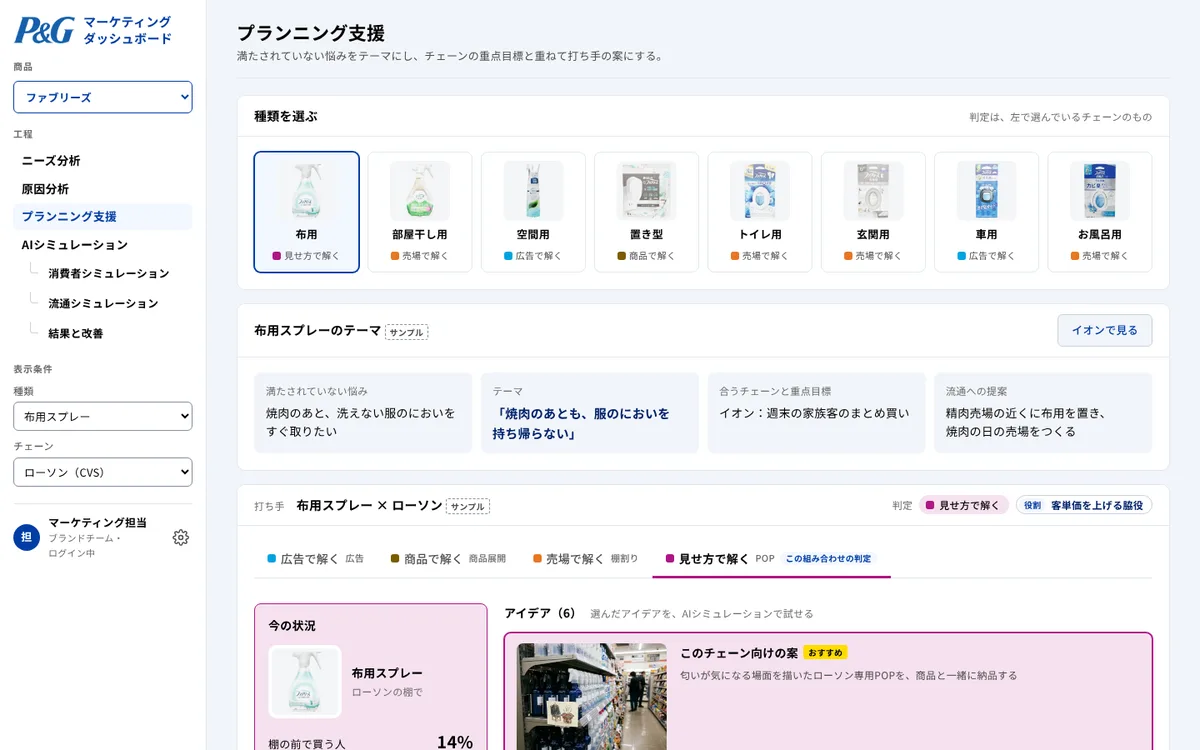The height and width of the screenshot is (750, 1200).
Task: Click the 役割 客単価を上げる脇役 badge
Action: tap(1084, 505)
